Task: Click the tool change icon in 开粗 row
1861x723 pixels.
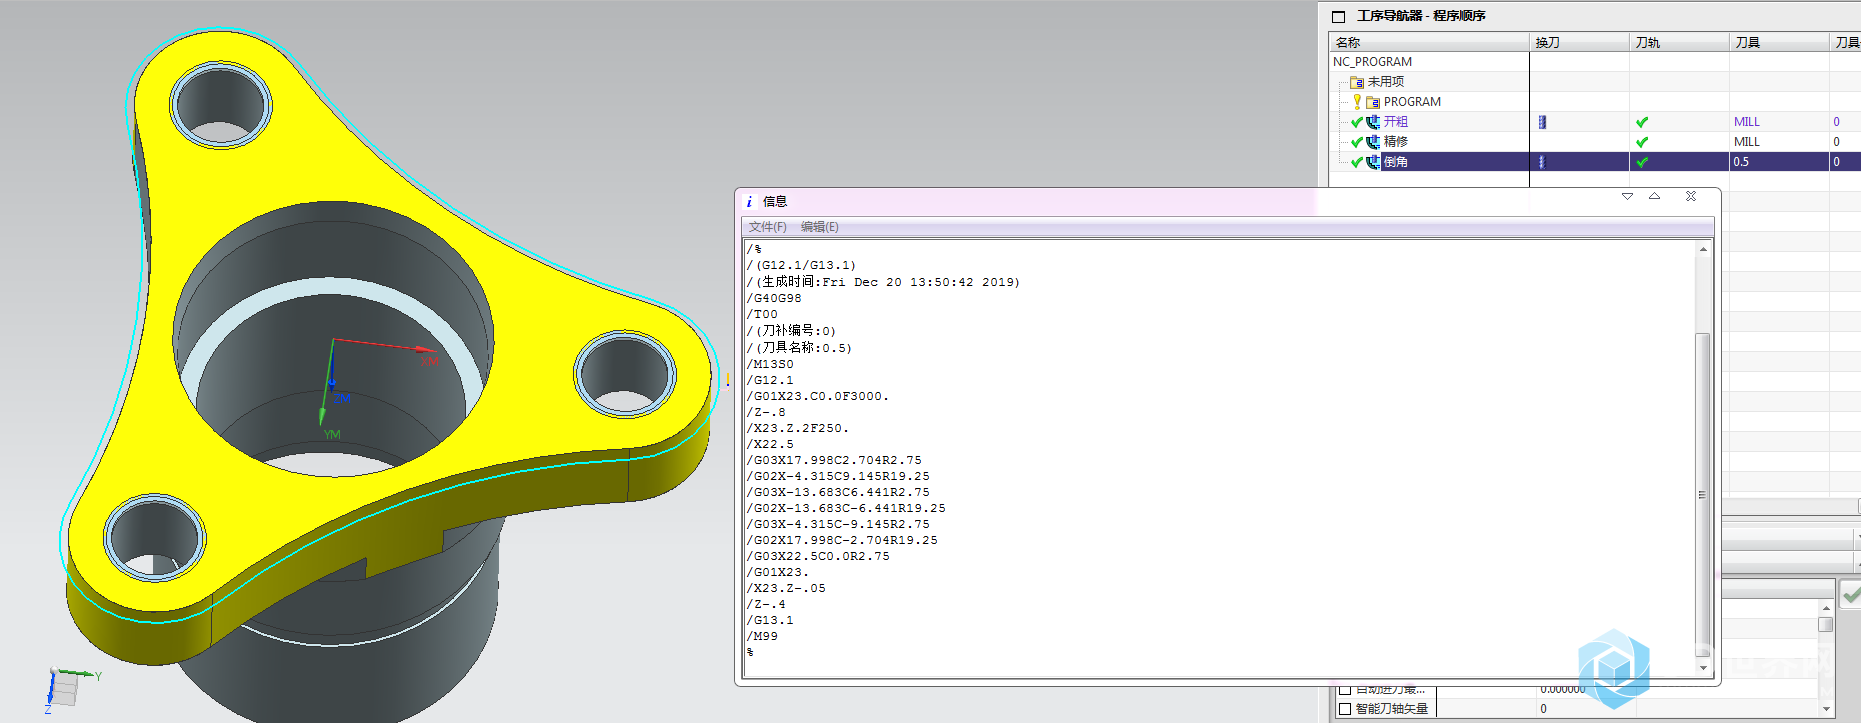Action: point(1542,122)
